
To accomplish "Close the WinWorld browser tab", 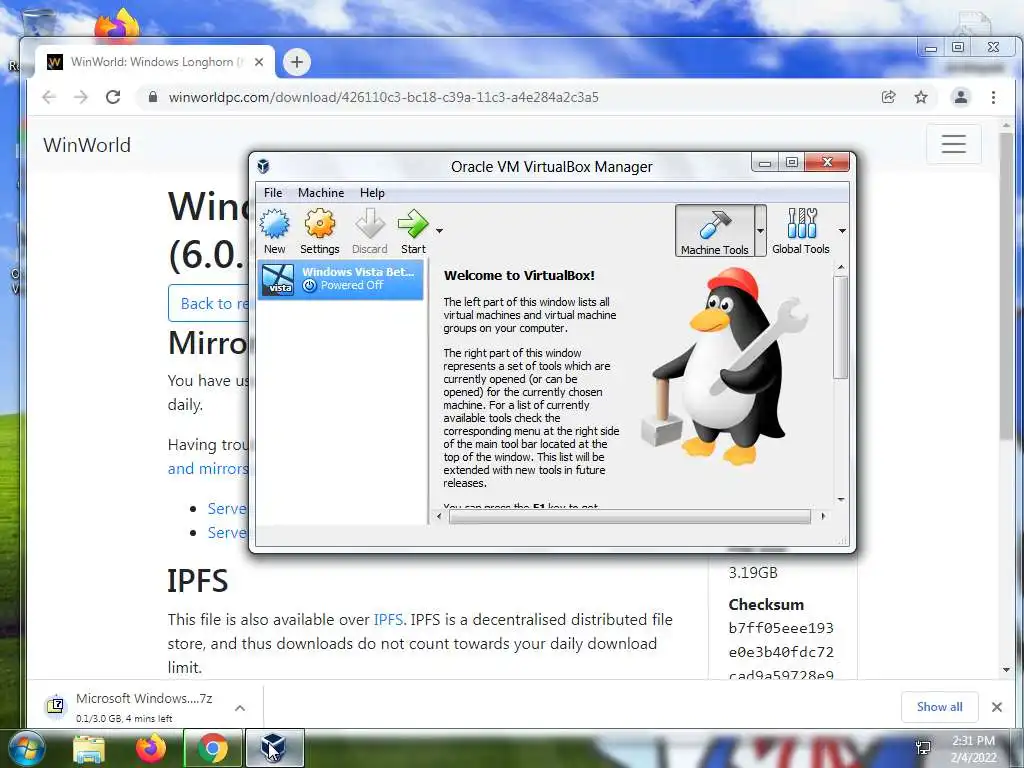I will tap(259, 62).
